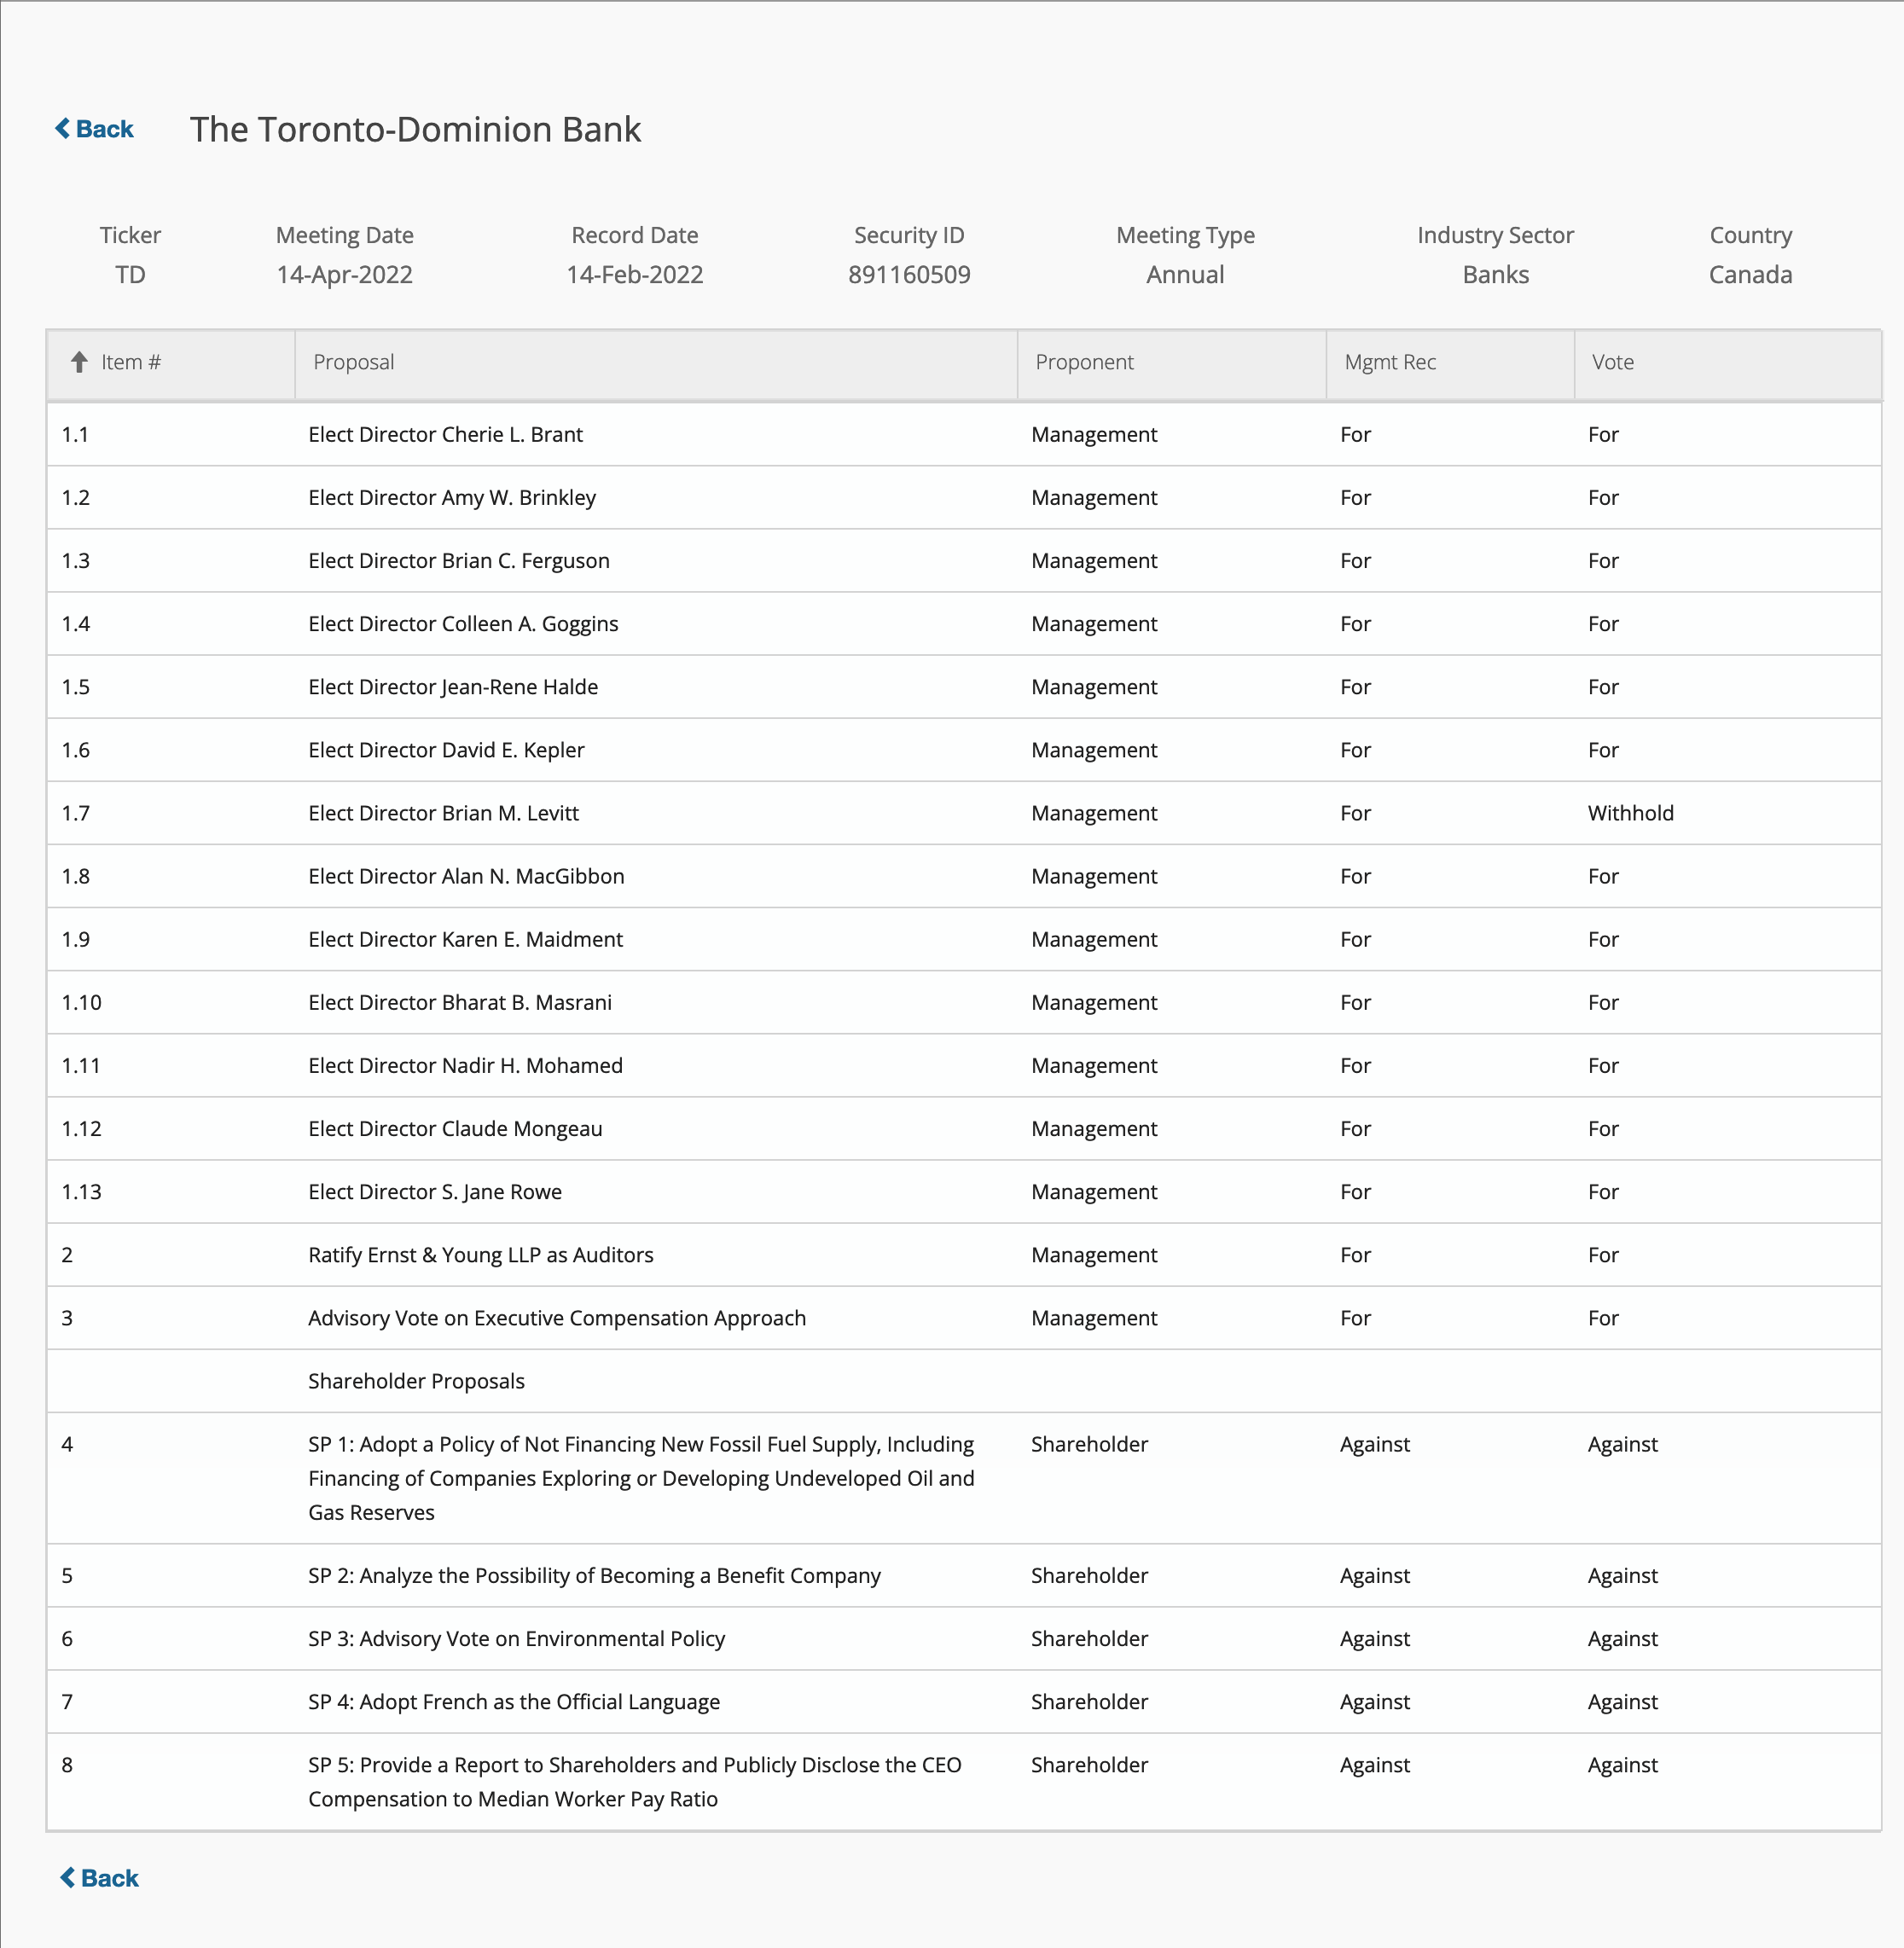Screen dimensions: 1904x1948
Task: Click the Advisory Vote on Executive Compensation row
Action: (556, 1318)
